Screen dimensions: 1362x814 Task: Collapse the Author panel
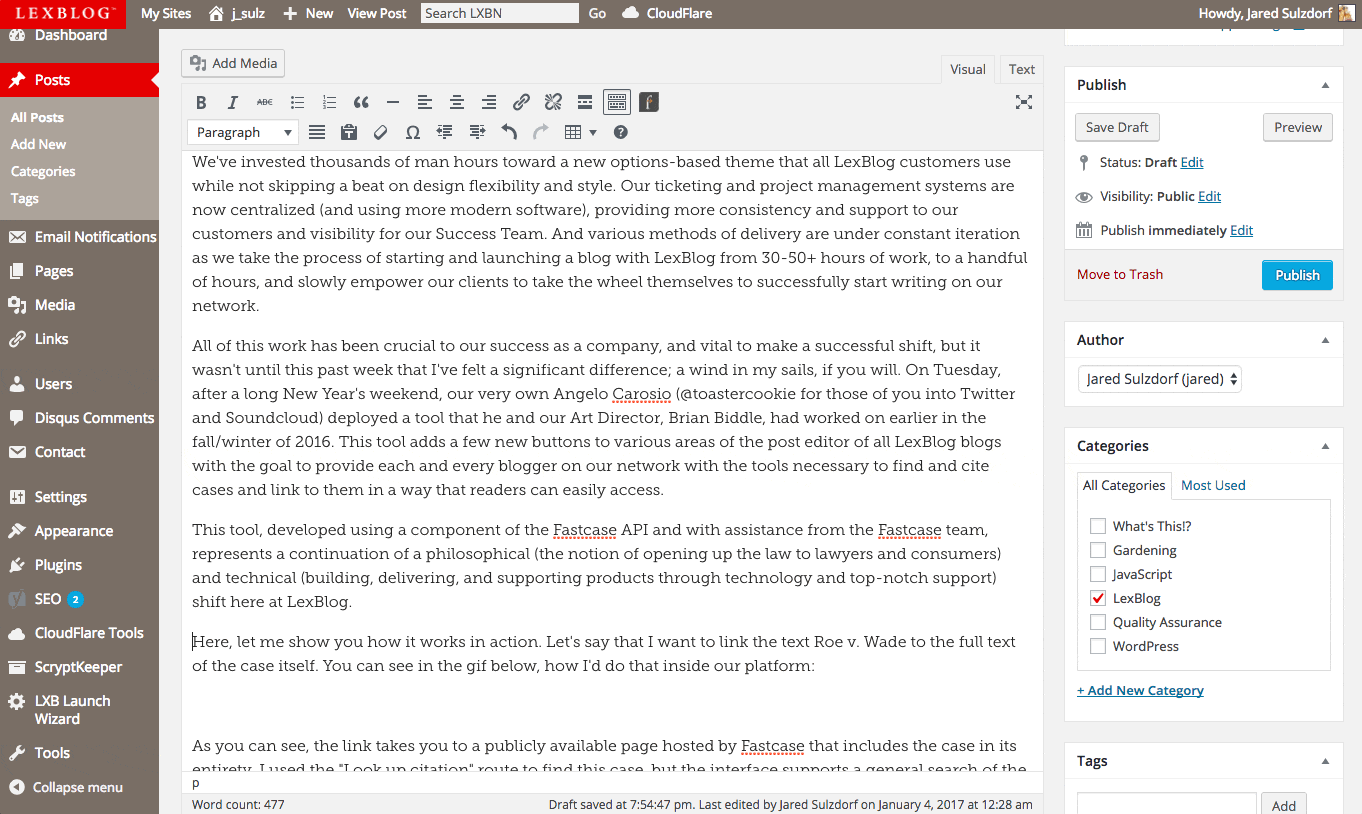click(1326, 340)
